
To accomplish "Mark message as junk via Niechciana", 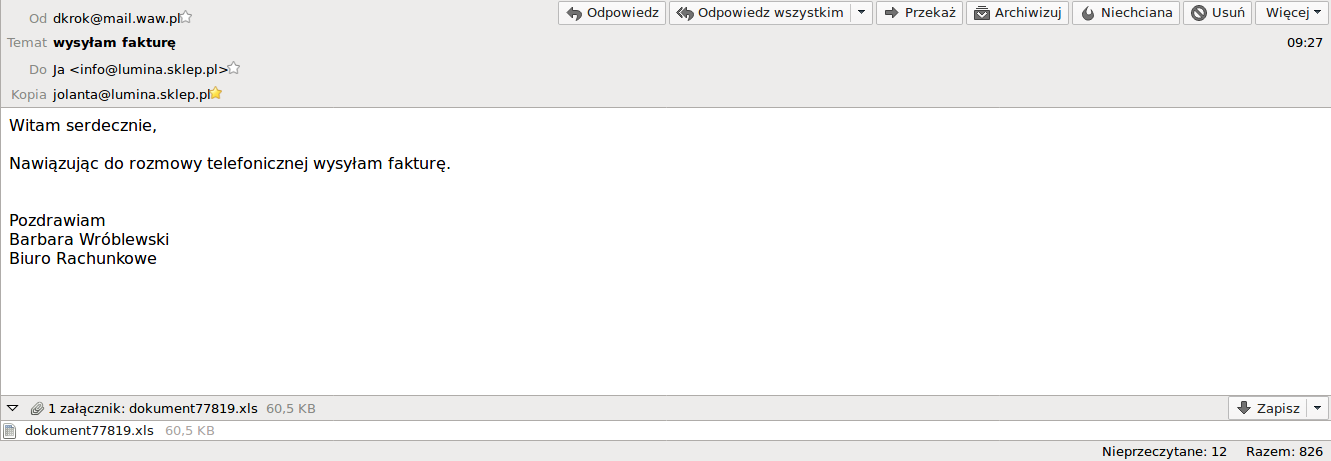I will [1126, 13].
